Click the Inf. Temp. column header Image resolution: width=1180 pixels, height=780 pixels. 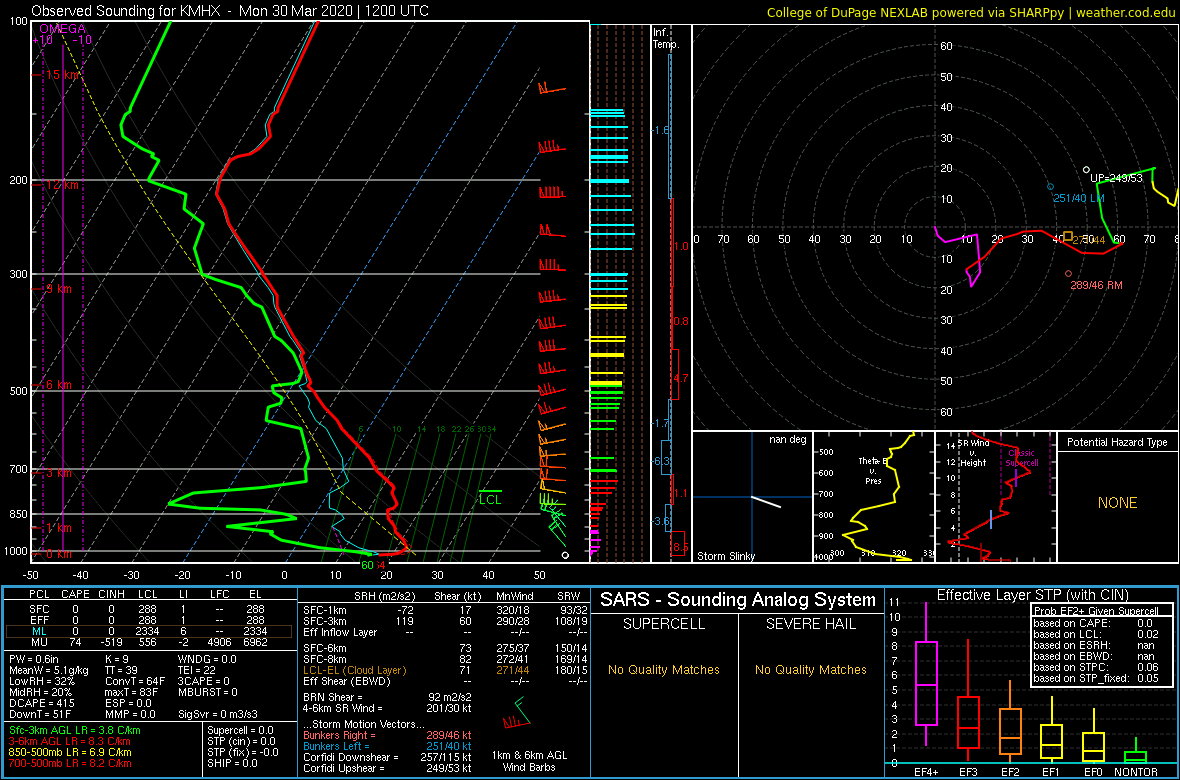667,39
